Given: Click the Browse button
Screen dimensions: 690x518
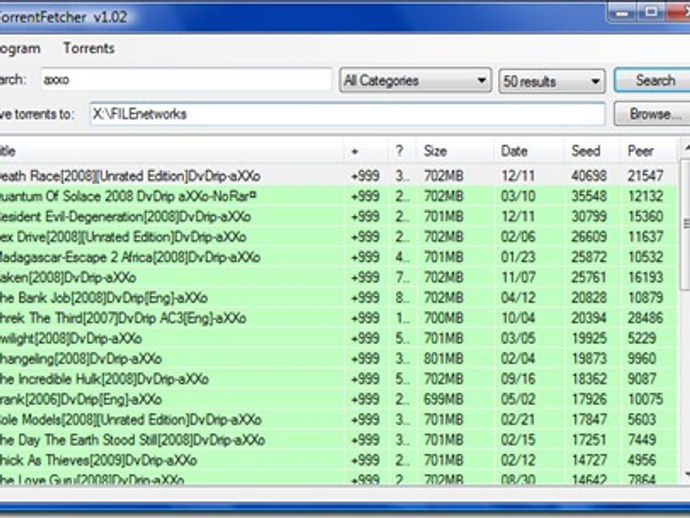Looking at the screenshot, I should click(x=652, y=114).
